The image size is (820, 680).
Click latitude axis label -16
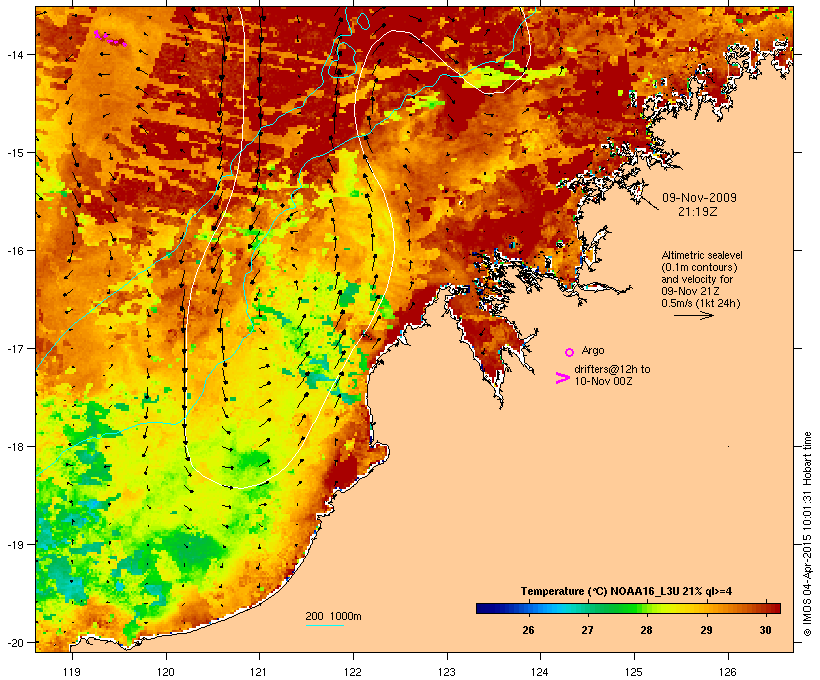[x=14, y=251]
